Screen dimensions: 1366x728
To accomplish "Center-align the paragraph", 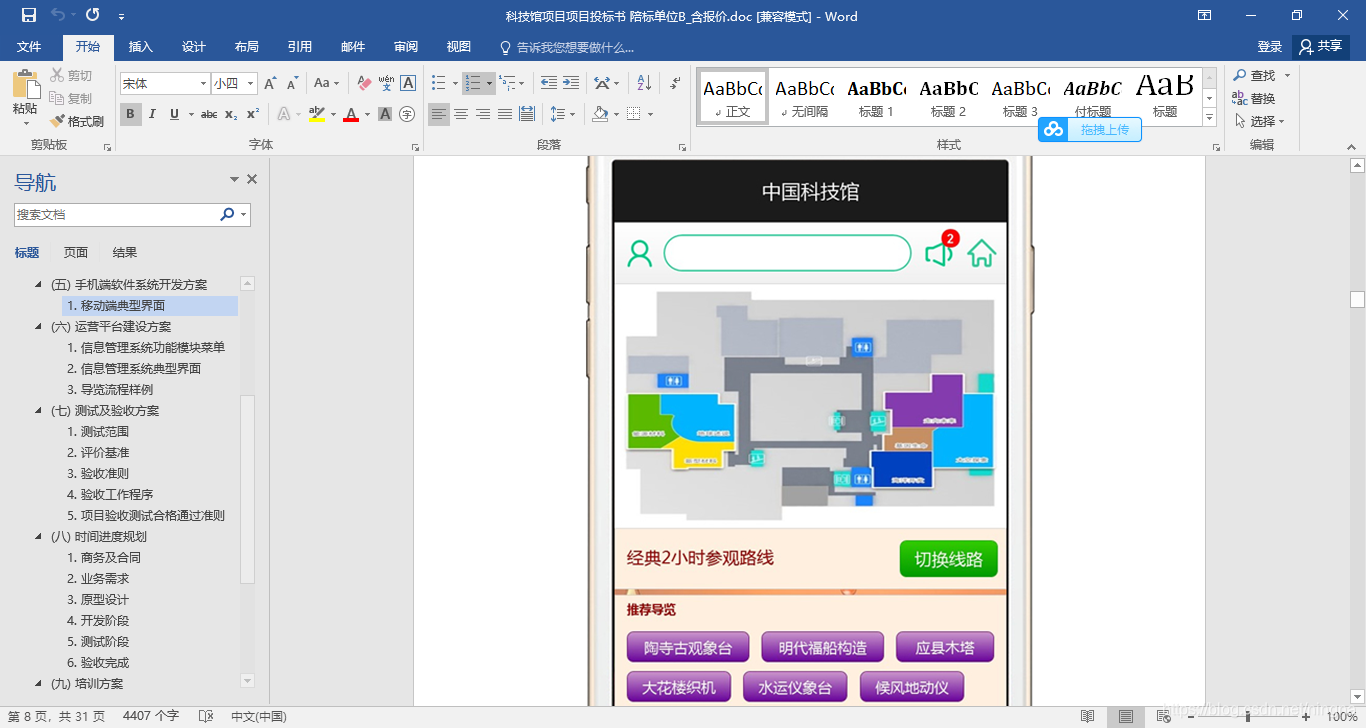I will click(x=461, y=115).
